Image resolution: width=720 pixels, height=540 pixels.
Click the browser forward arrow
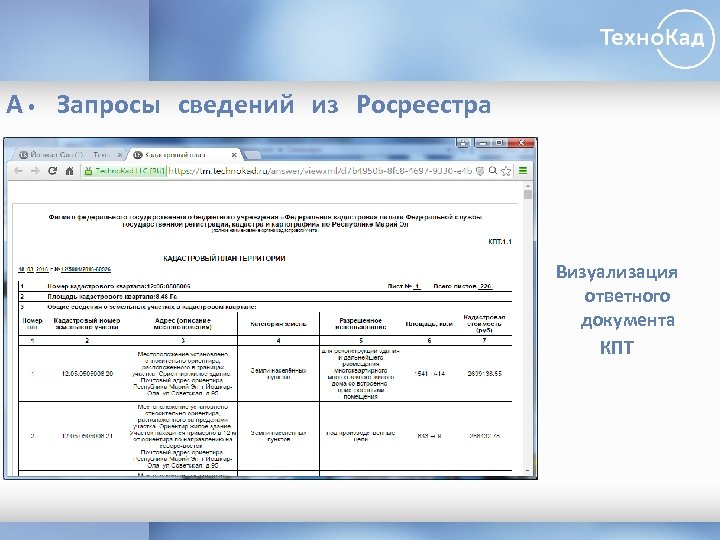click(35, 171)
